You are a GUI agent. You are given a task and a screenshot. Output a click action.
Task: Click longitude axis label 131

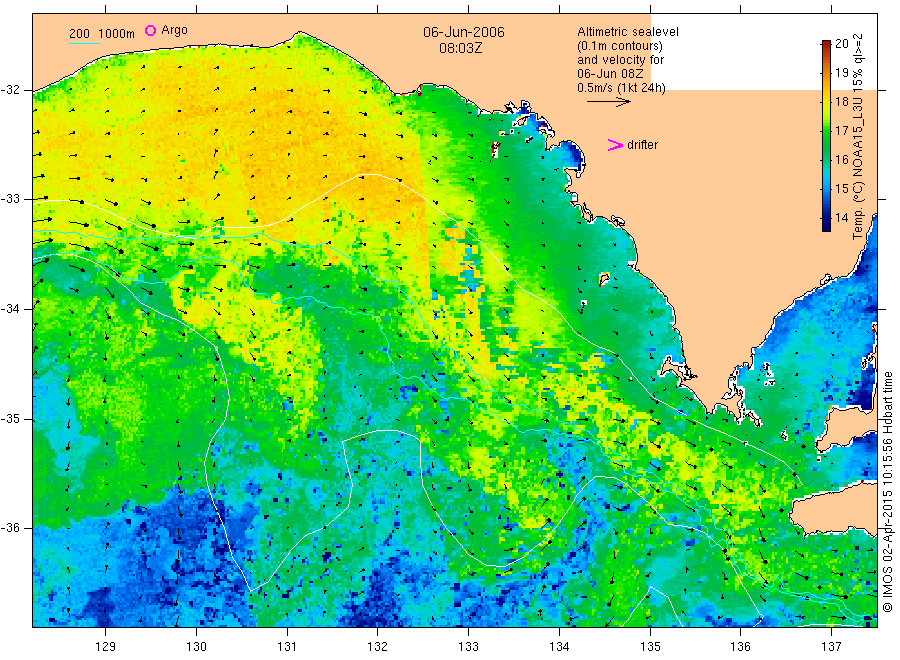(287, 647)
